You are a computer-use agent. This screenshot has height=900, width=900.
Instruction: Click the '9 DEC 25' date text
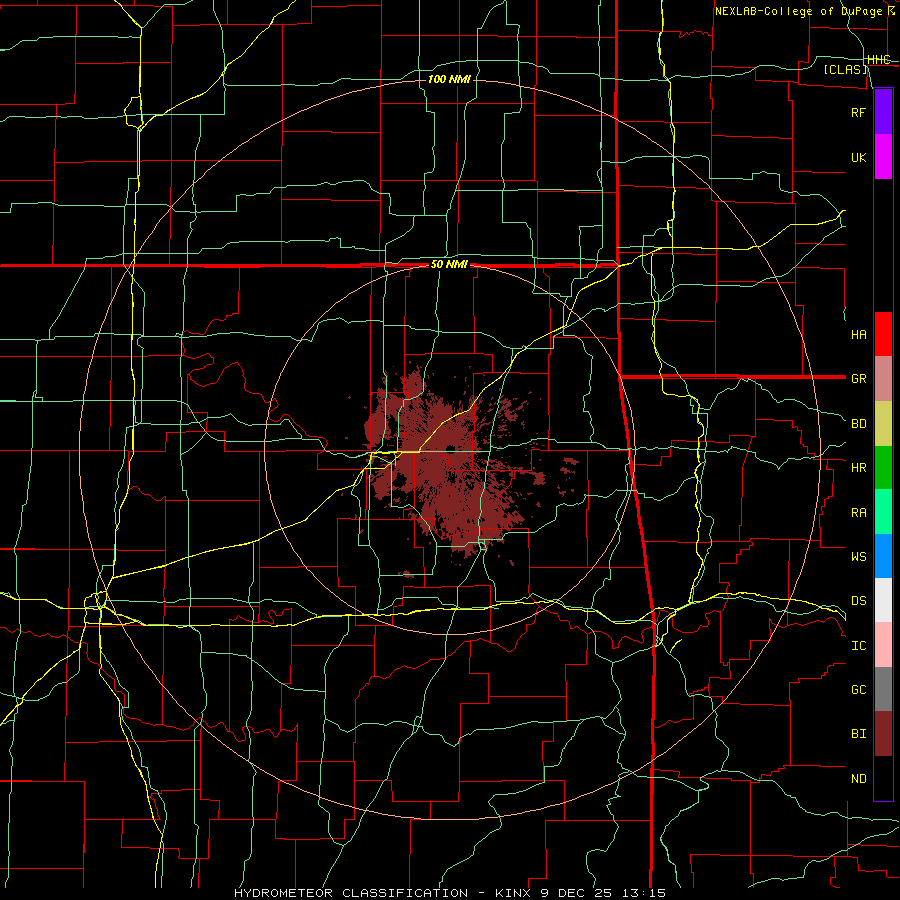click(576, 893)
